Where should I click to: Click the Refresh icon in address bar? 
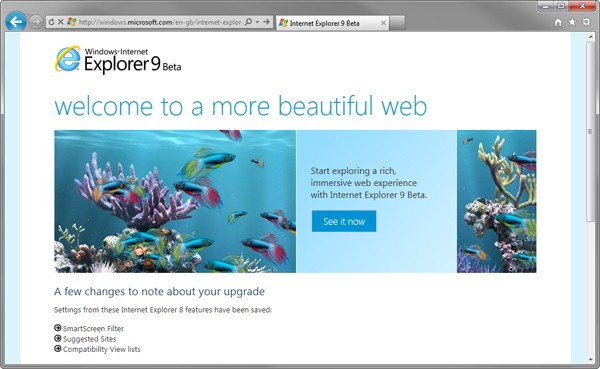52,22
